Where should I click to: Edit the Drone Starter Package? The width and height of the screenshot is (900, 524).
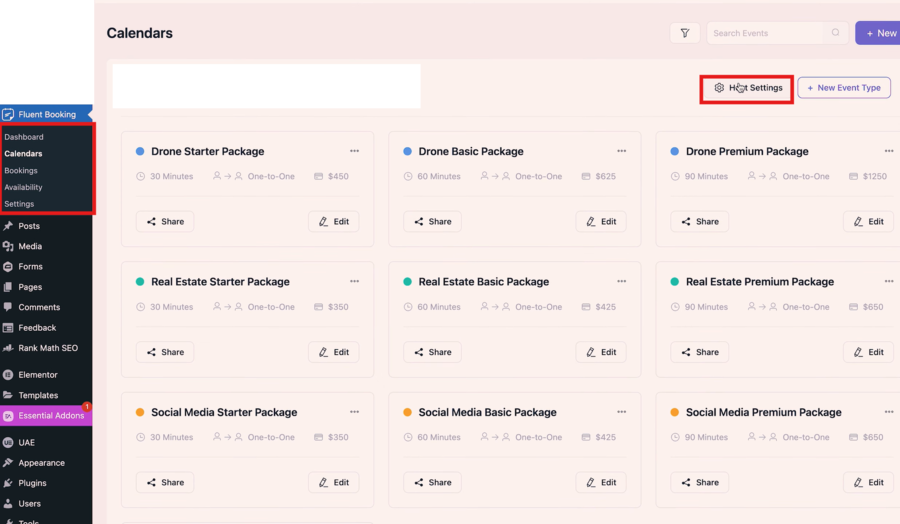(333, 222)
